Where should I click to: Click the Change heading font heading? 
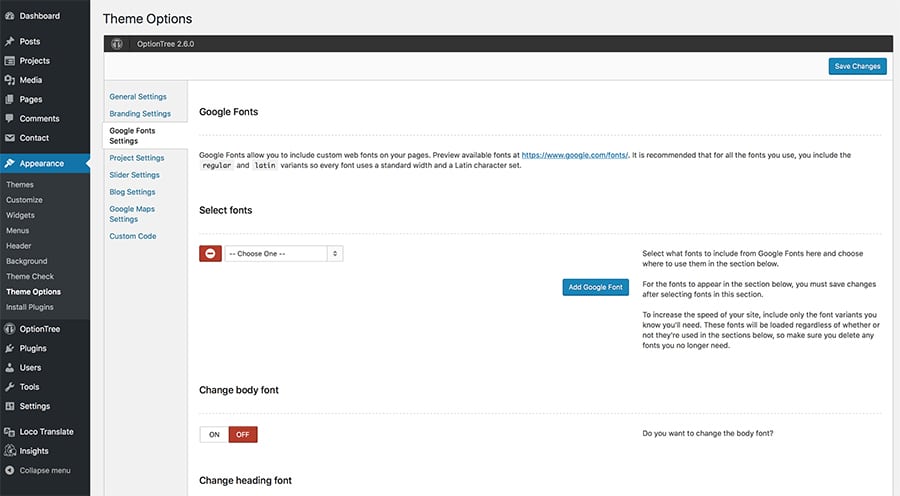[245, 480]
